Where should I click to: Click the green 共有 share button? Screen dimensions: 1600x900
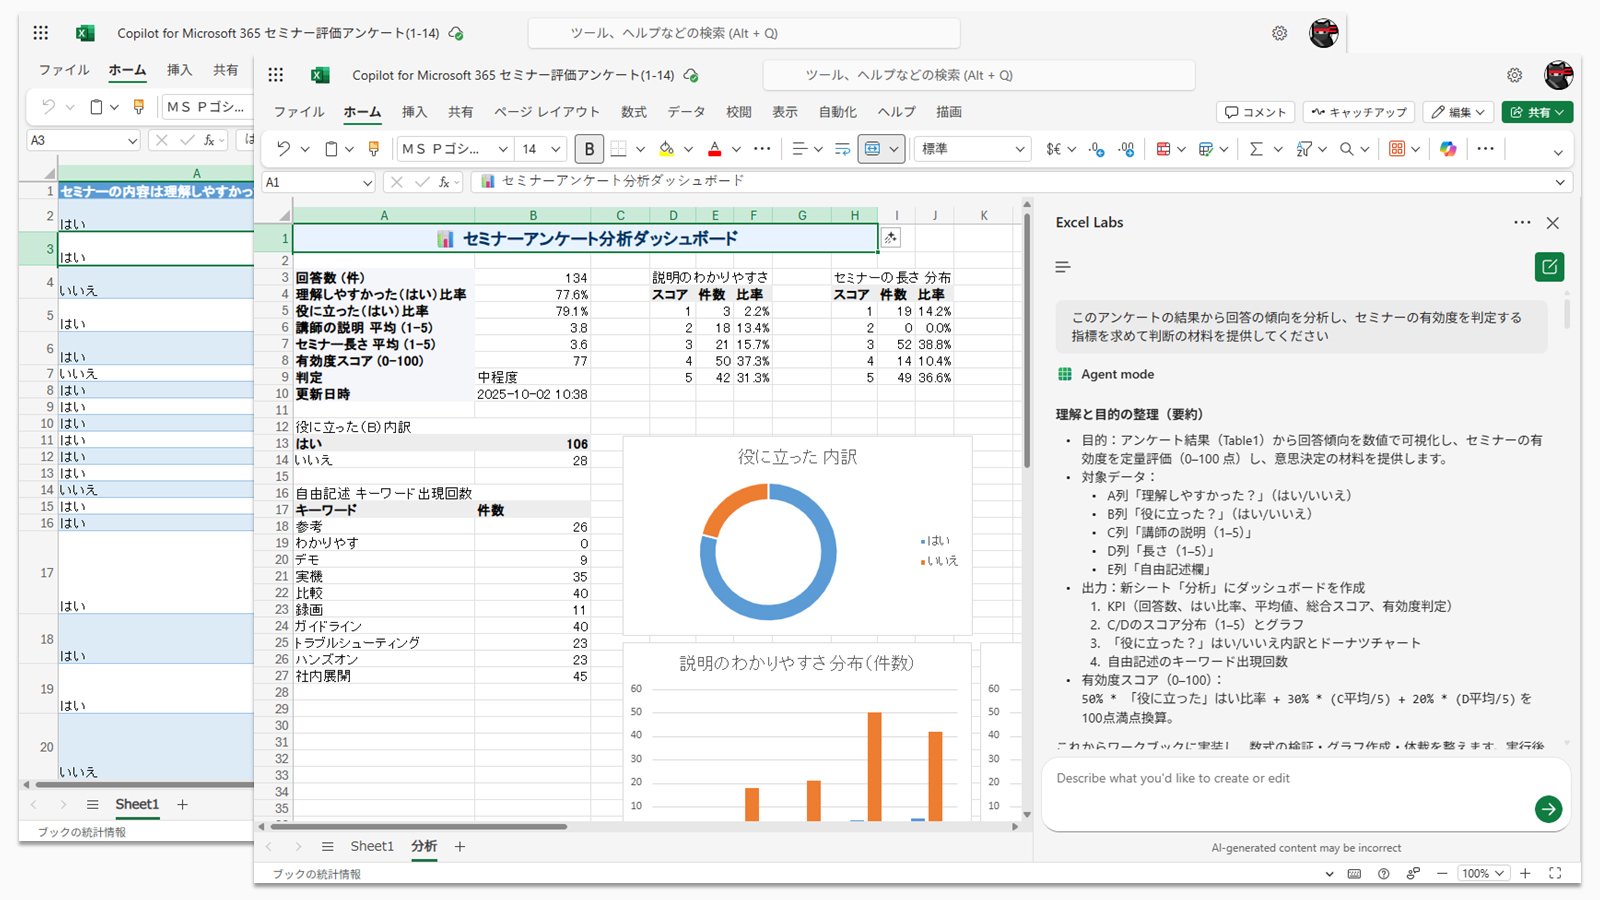[x=1537, y=112]
